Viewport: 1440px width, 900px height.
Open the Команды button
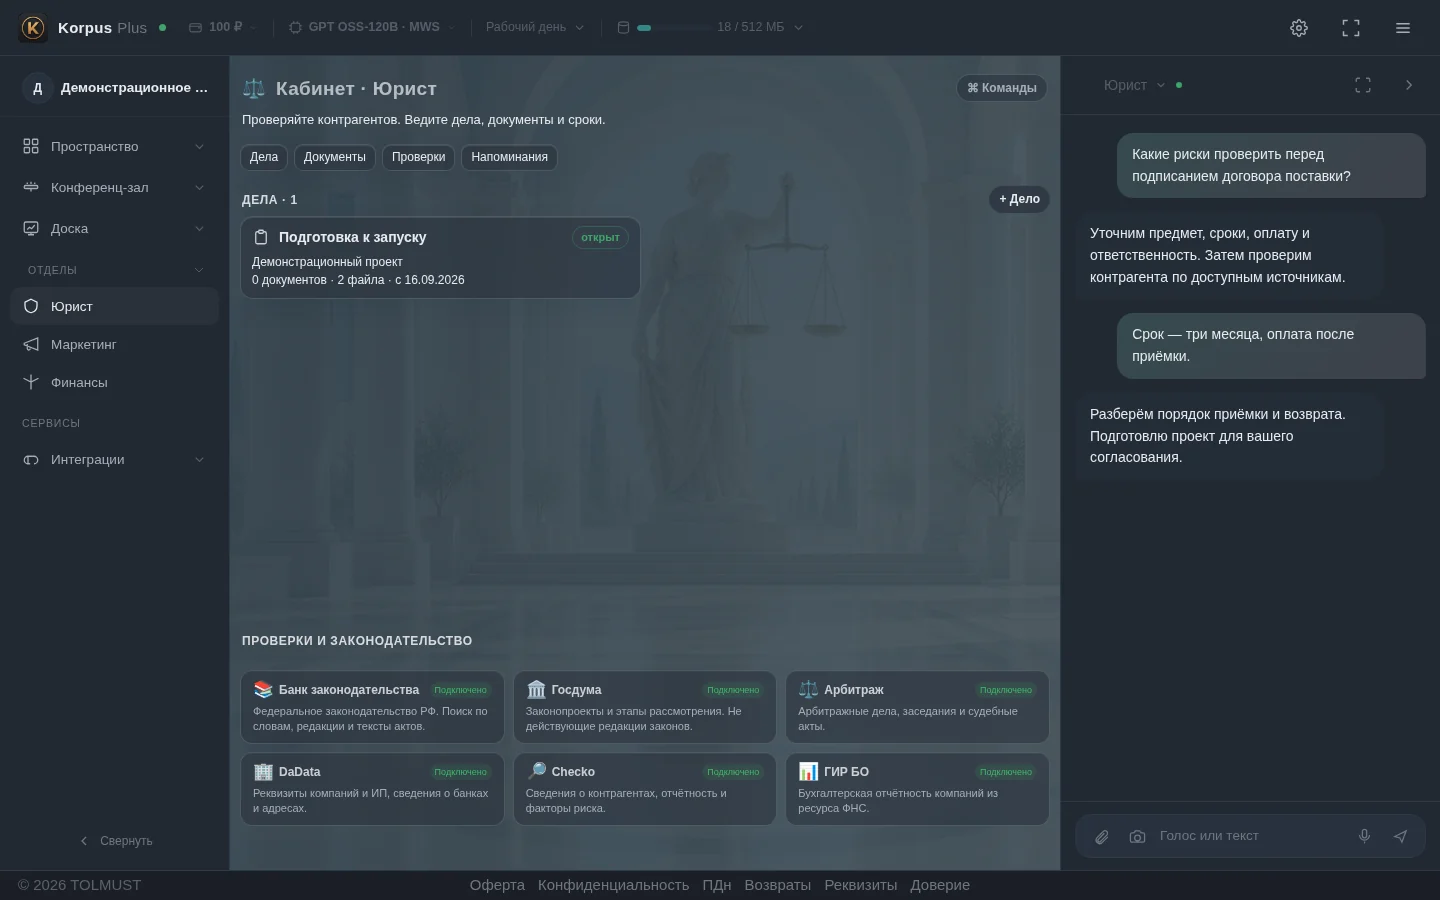[1002, 88]
